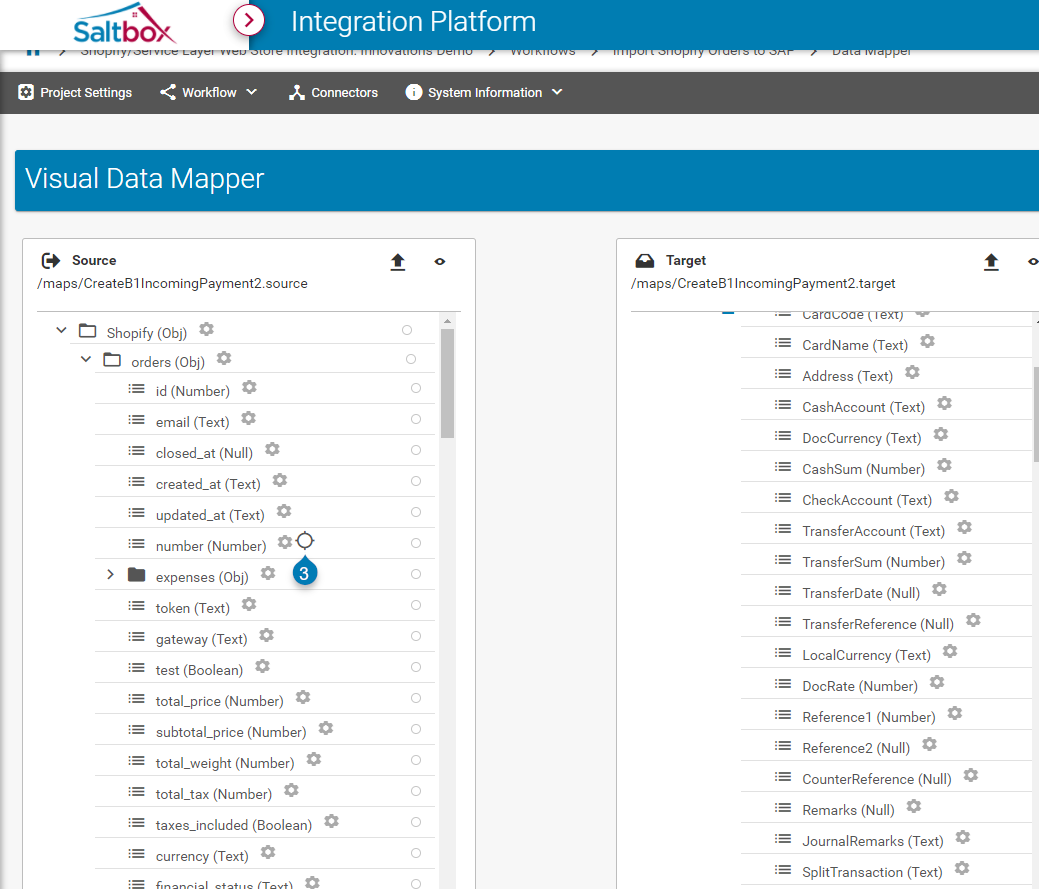1042x889 pixels.
Task: Expand the sidebar with the circled arrow button
Action: (x=249, y=21)
